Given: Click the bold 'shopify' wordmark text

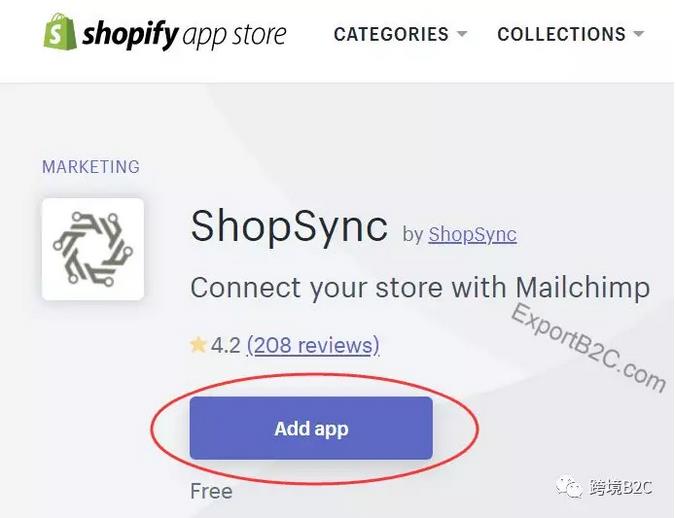Looking at the screenshot, I should click(130, 34).
